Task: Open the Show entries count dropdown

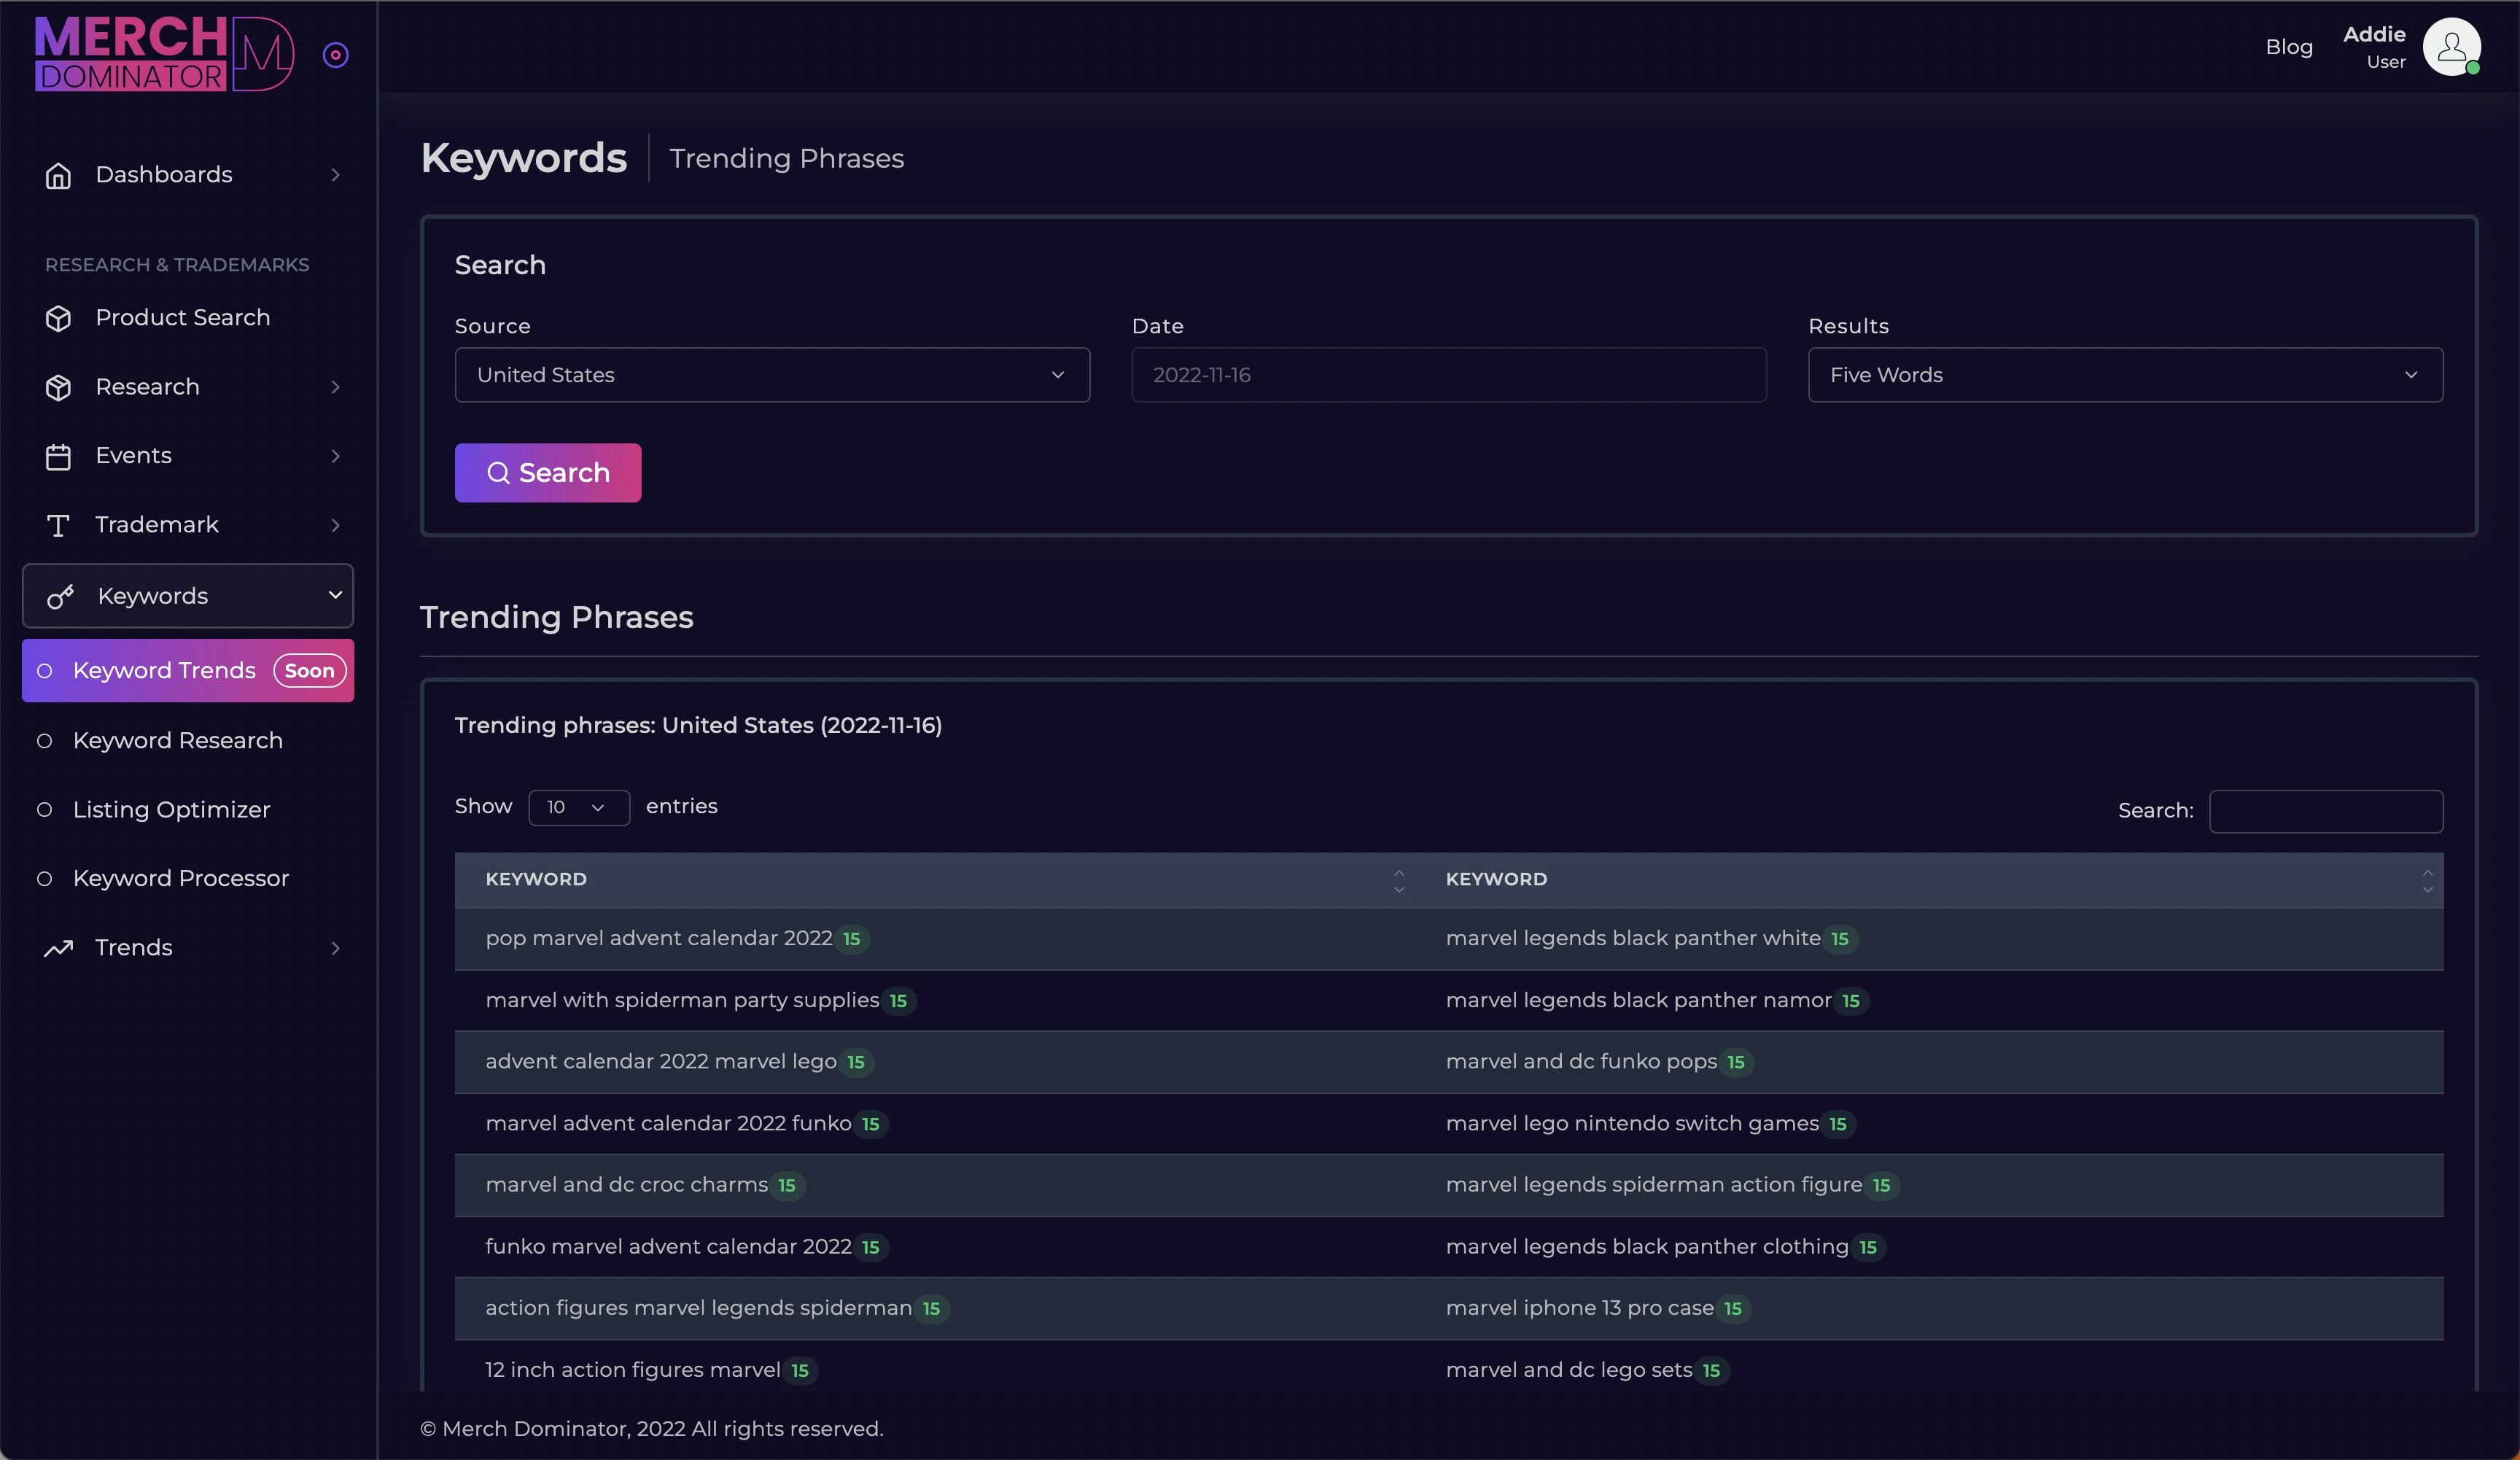Action: tap(579, 807)
